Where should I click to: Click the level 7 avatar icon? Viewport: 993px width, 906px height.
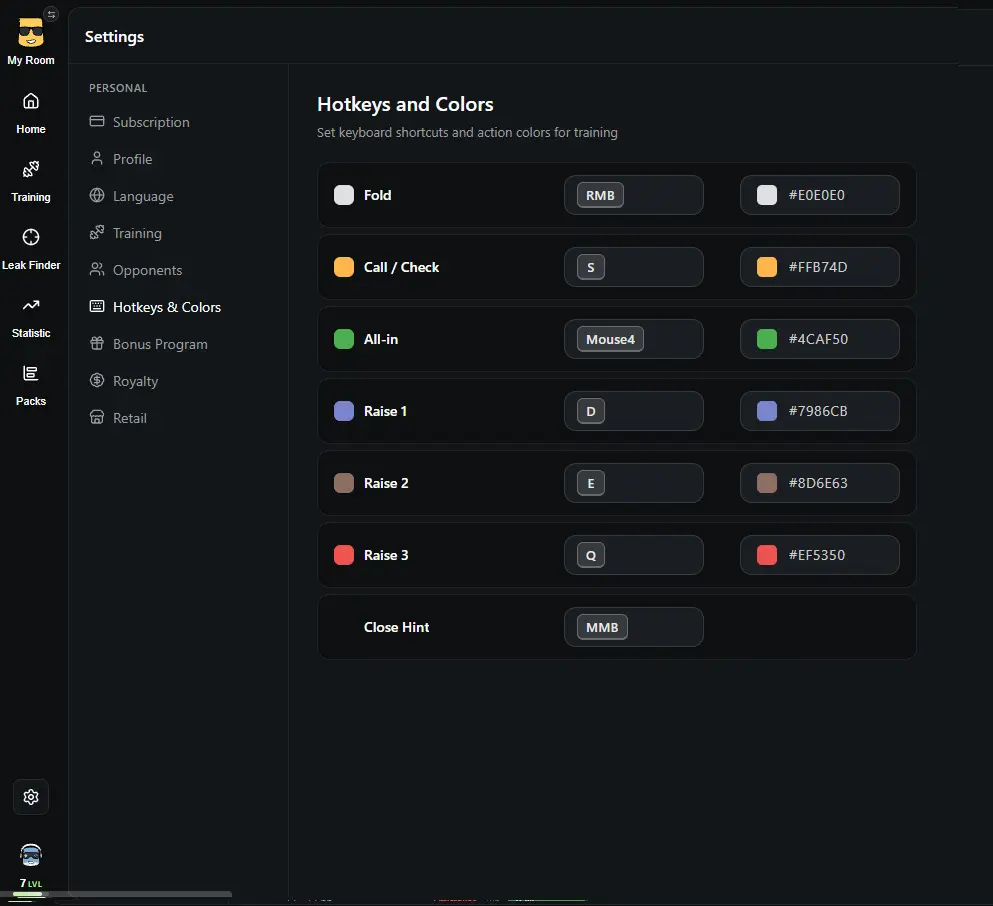pos(30,855)
